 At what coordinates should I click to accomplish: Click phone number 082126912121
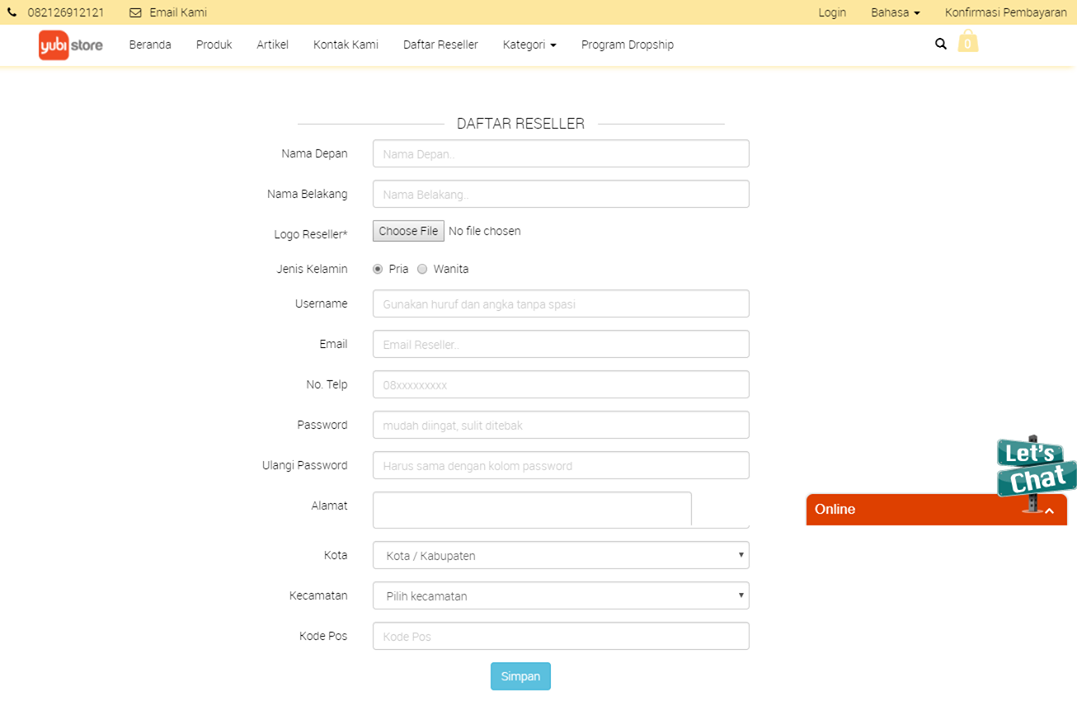click(66, 12)
